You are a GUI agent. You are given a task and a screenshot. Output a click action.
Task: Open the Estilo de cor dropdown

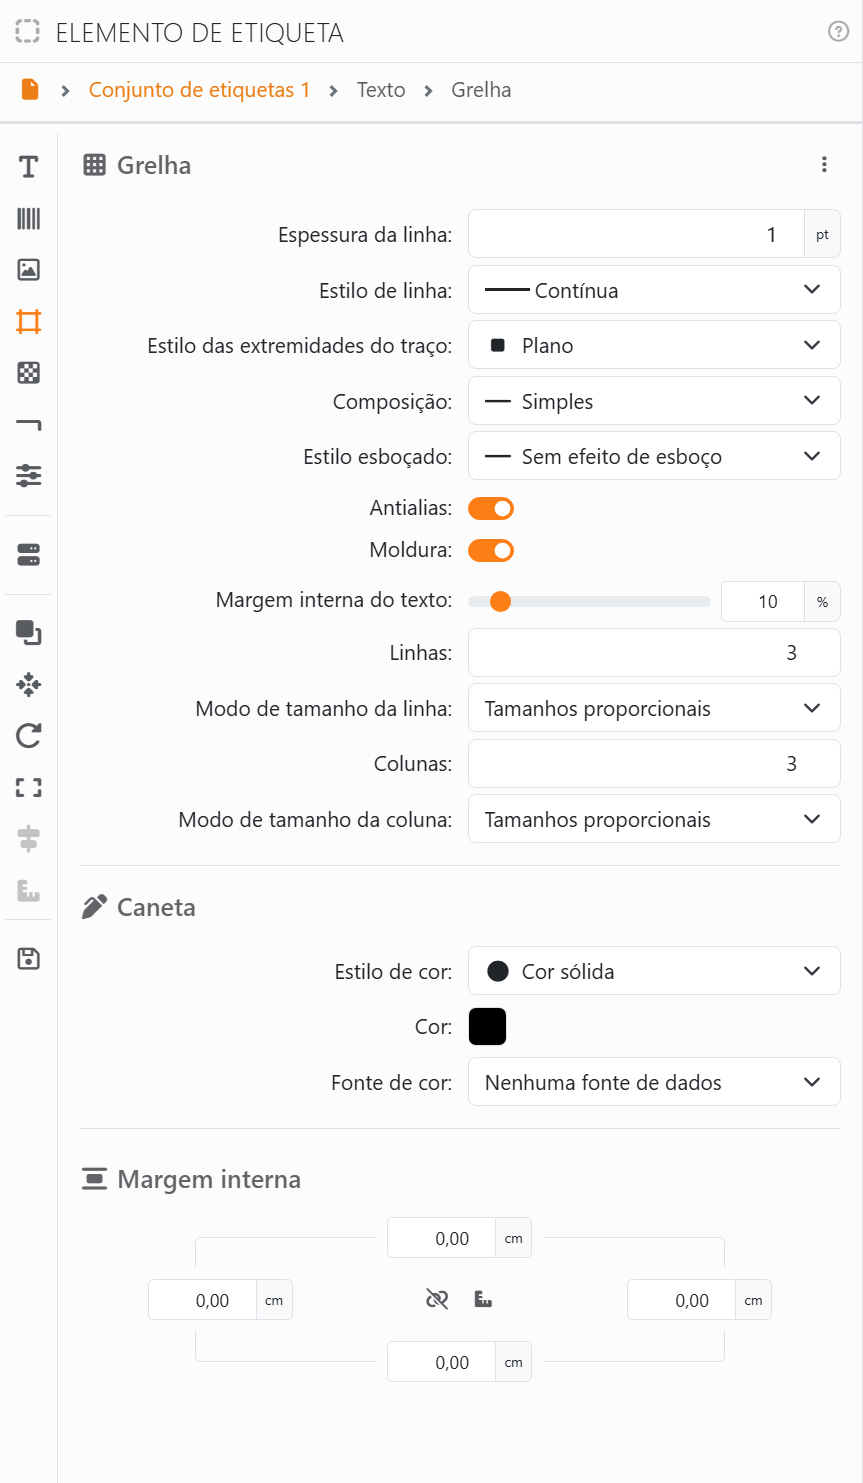click(x=654, y=971)
